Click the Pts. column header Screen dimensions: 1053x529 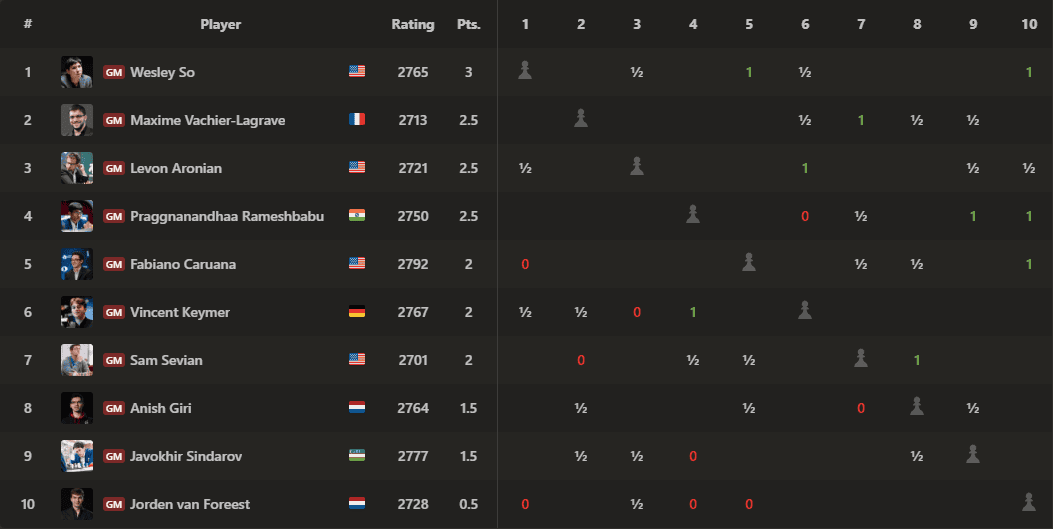(469, 24)
